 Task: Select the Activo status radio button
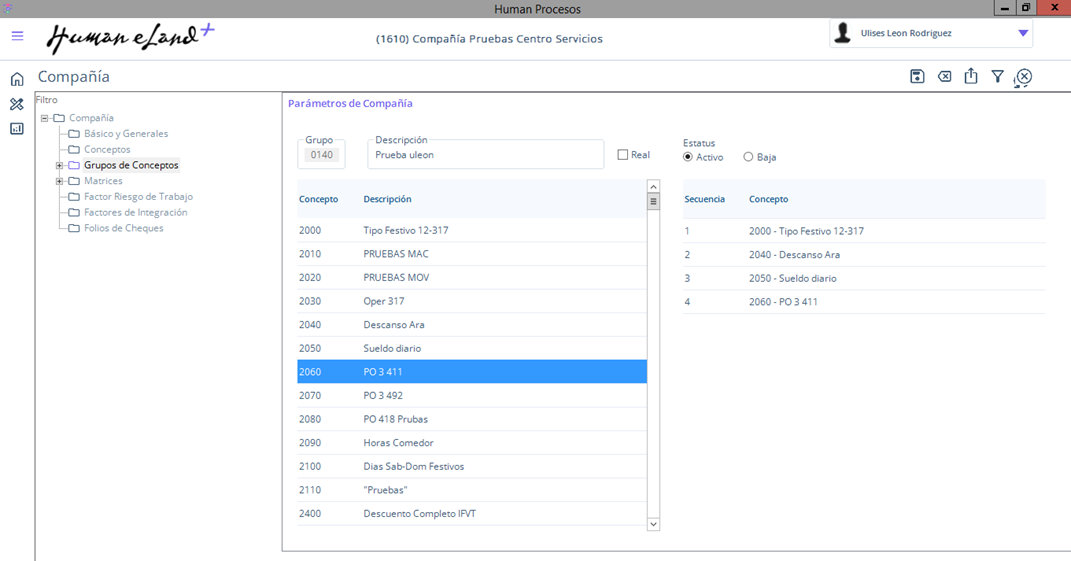[x=688, y=157]
